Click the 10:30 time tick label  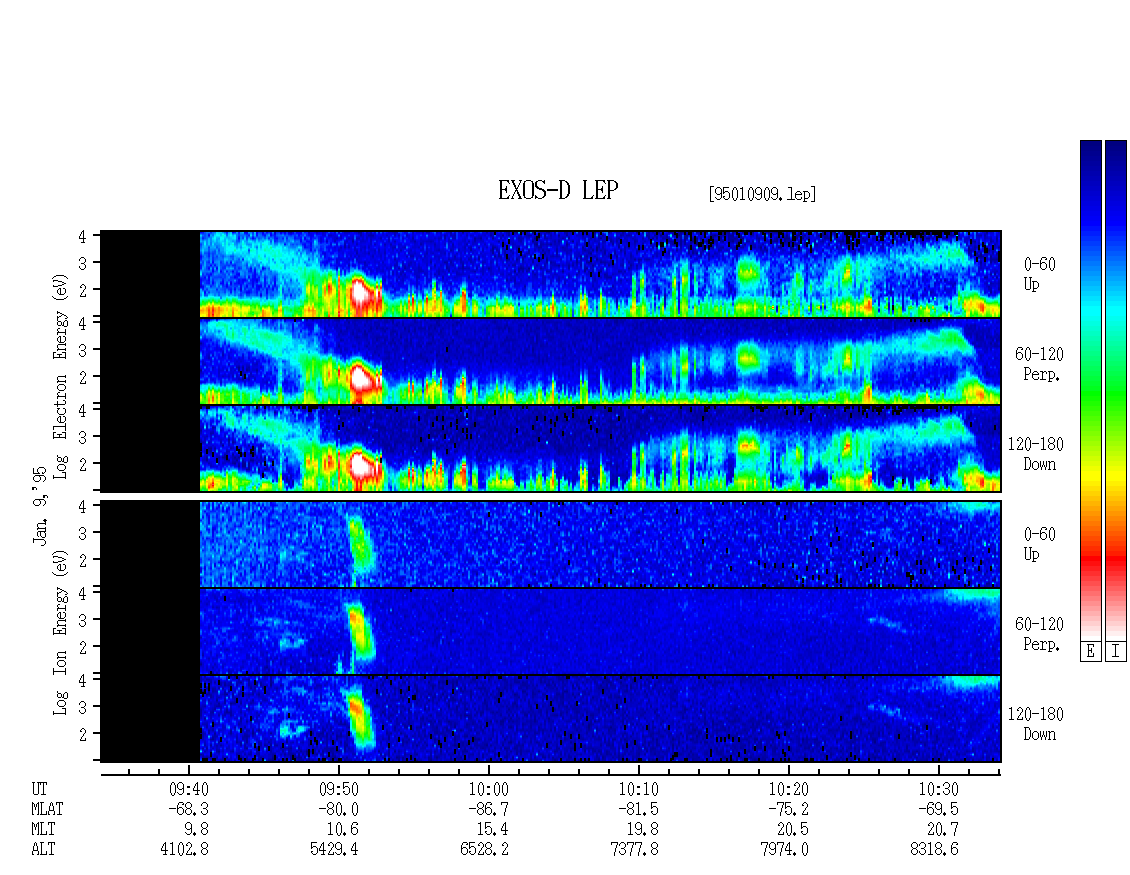[x=938, y=789]
